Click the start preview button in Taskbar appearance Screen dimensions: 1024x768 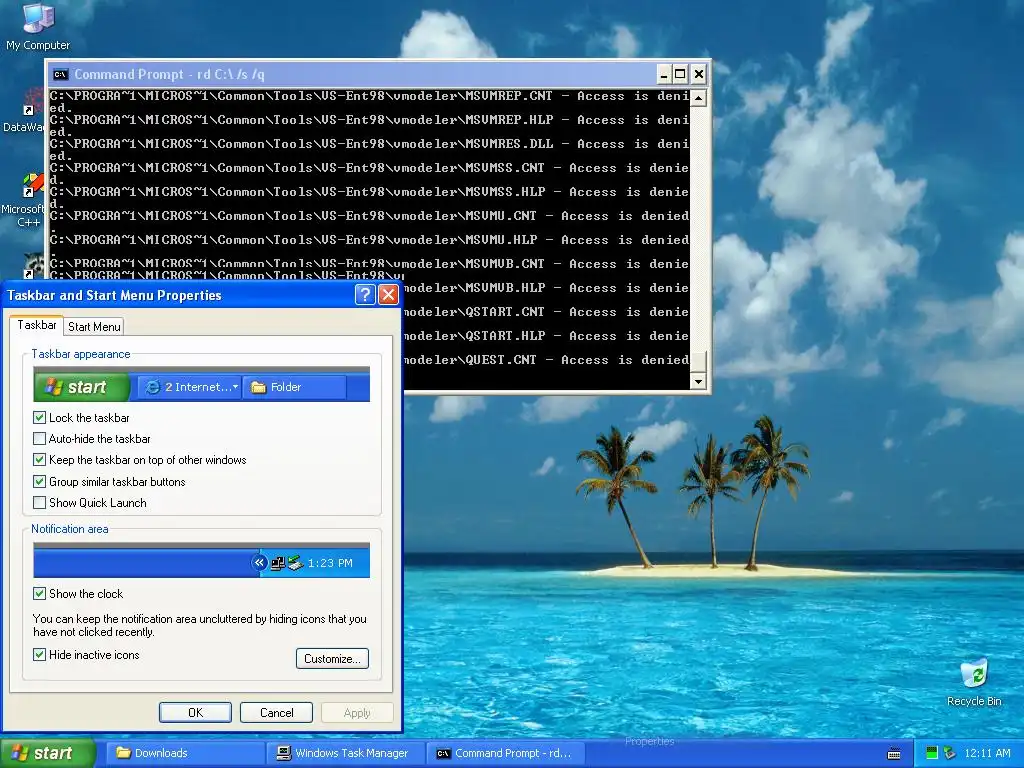pyautogui.click(x=82, y=387)
